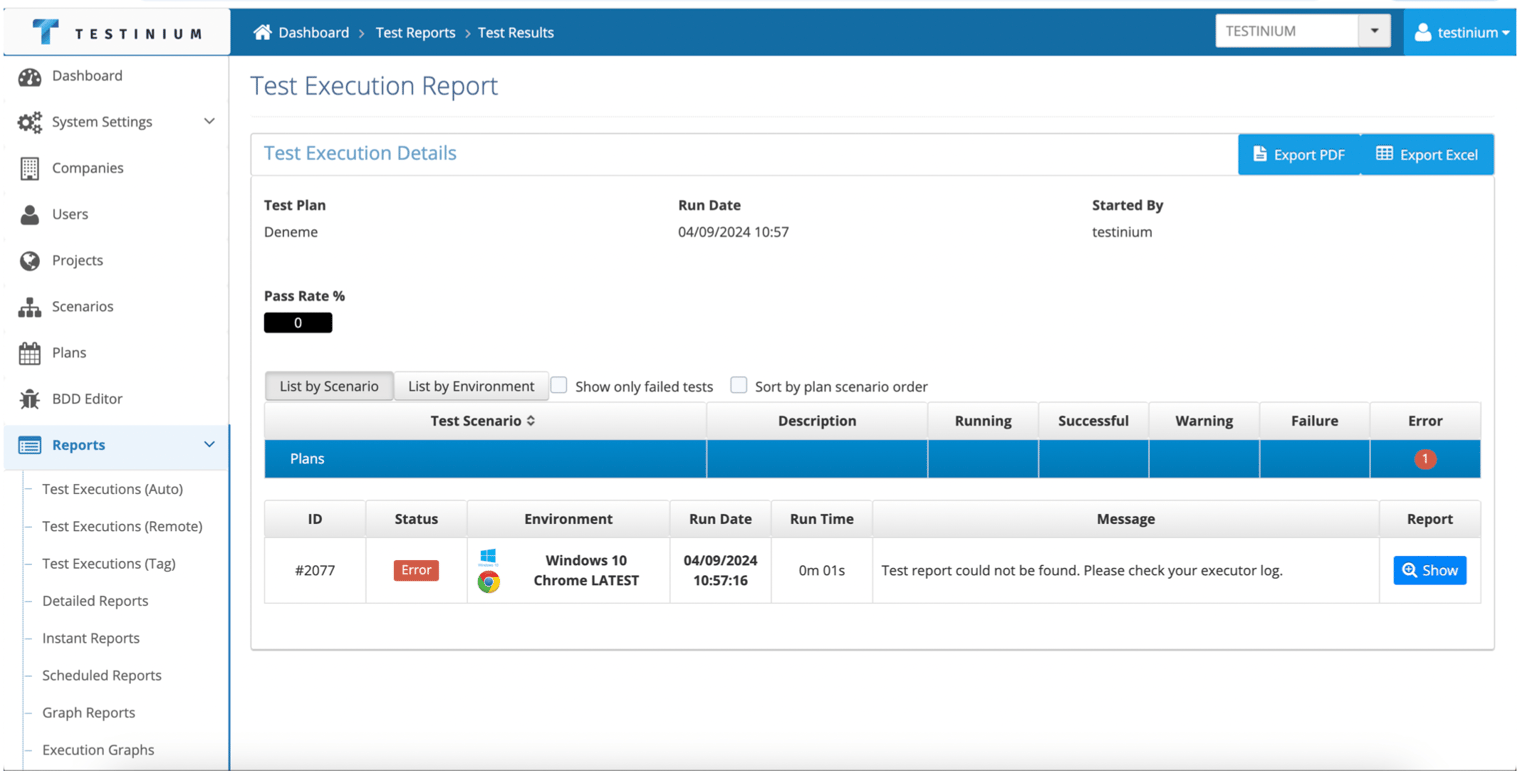Open Test Executions (Auto) report
1520x773 pixels.
112,489
